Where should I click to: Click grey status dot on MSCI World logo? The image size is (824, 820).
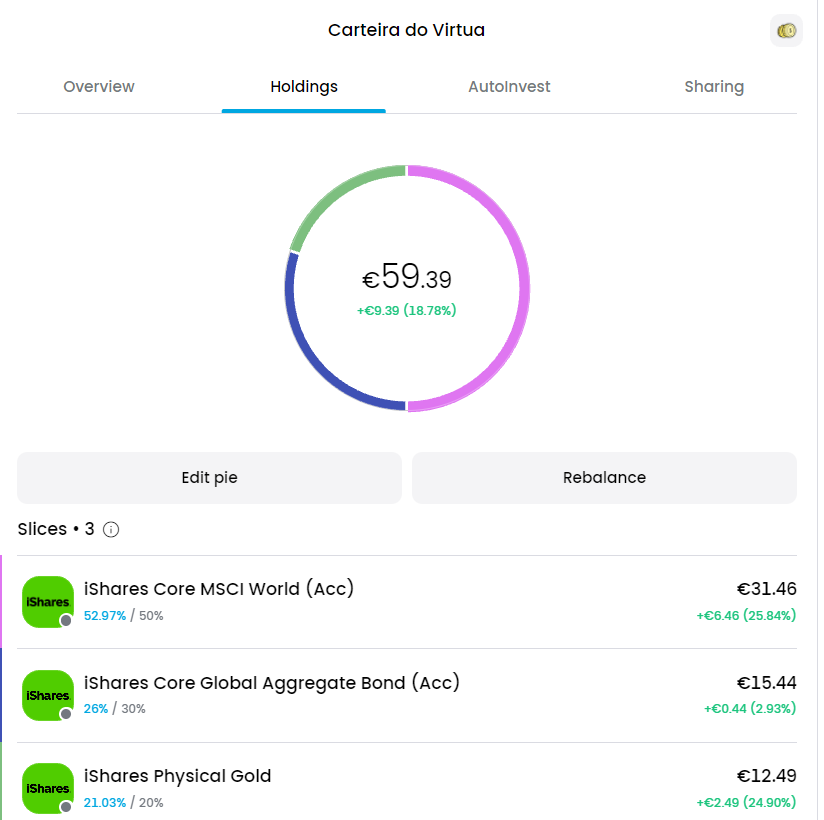click(66, 620)
